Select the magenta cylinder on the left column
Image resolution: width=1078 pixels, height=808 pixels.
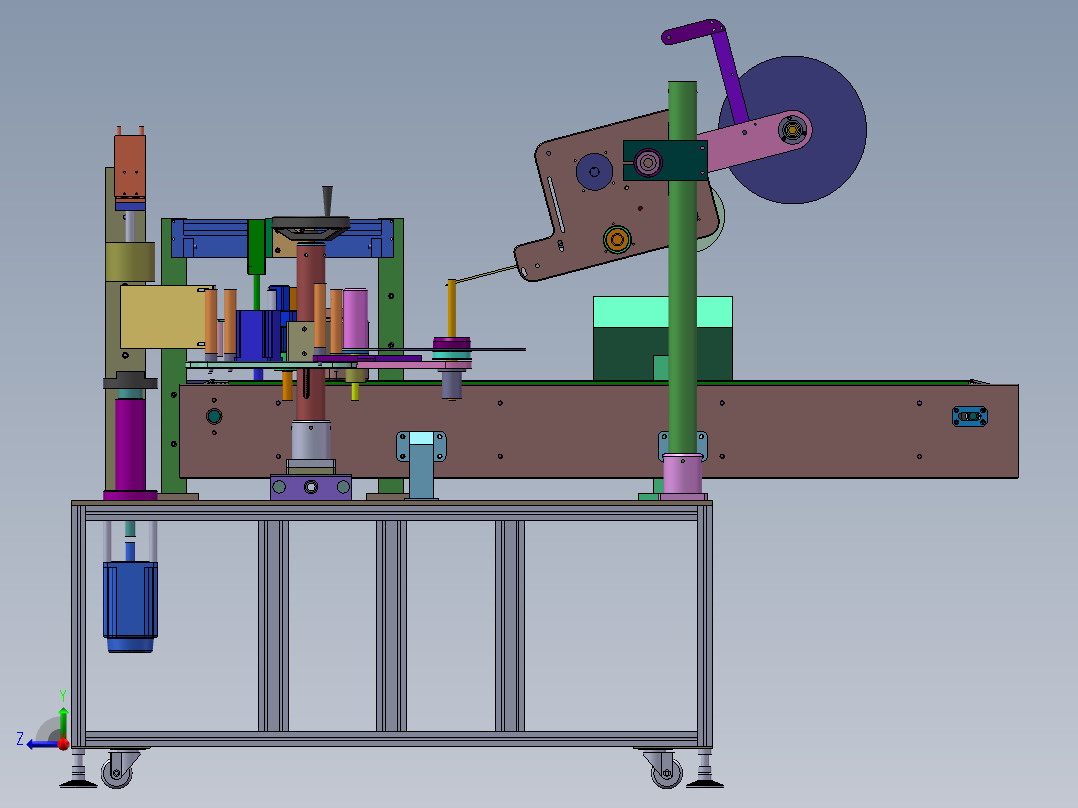click(x=130, y=444)
